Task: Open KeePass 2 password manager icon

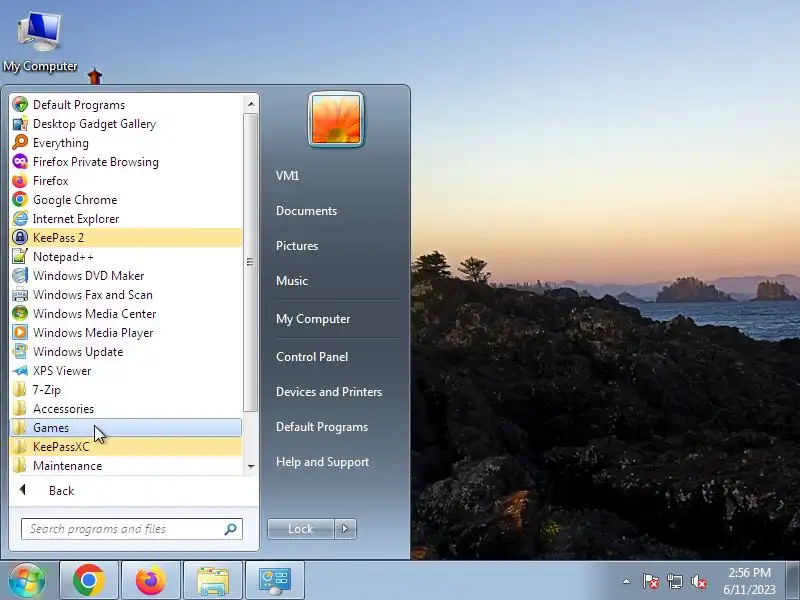Action: (20, 238)
